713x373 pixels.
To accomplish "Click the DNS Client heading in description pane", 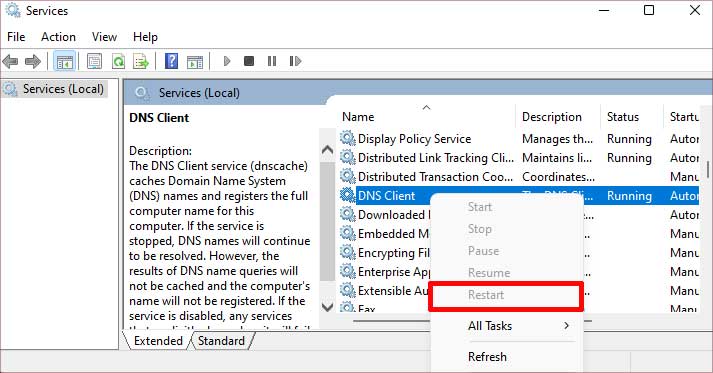I will (159, 118).
